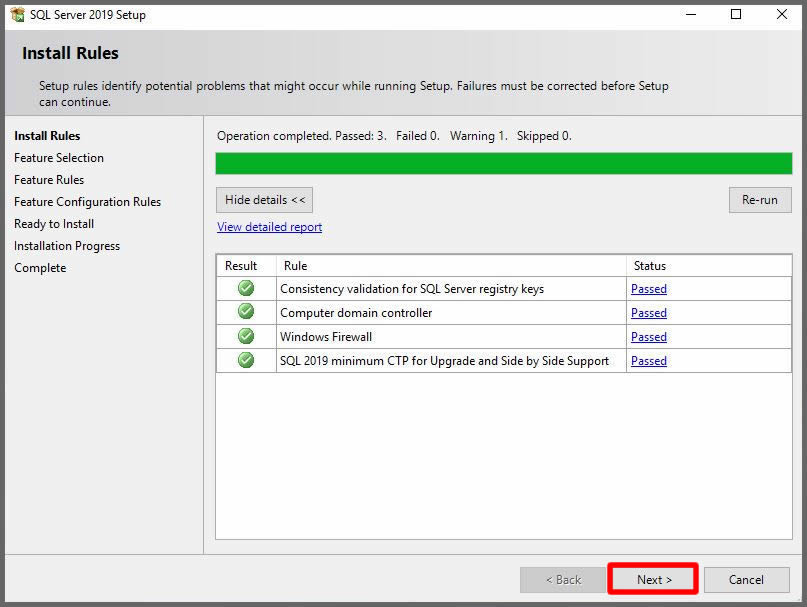The width and height of the screenshot is (807, 607).
Task: Open Passed status for Computer domain controller
Action: pos(648,313)
